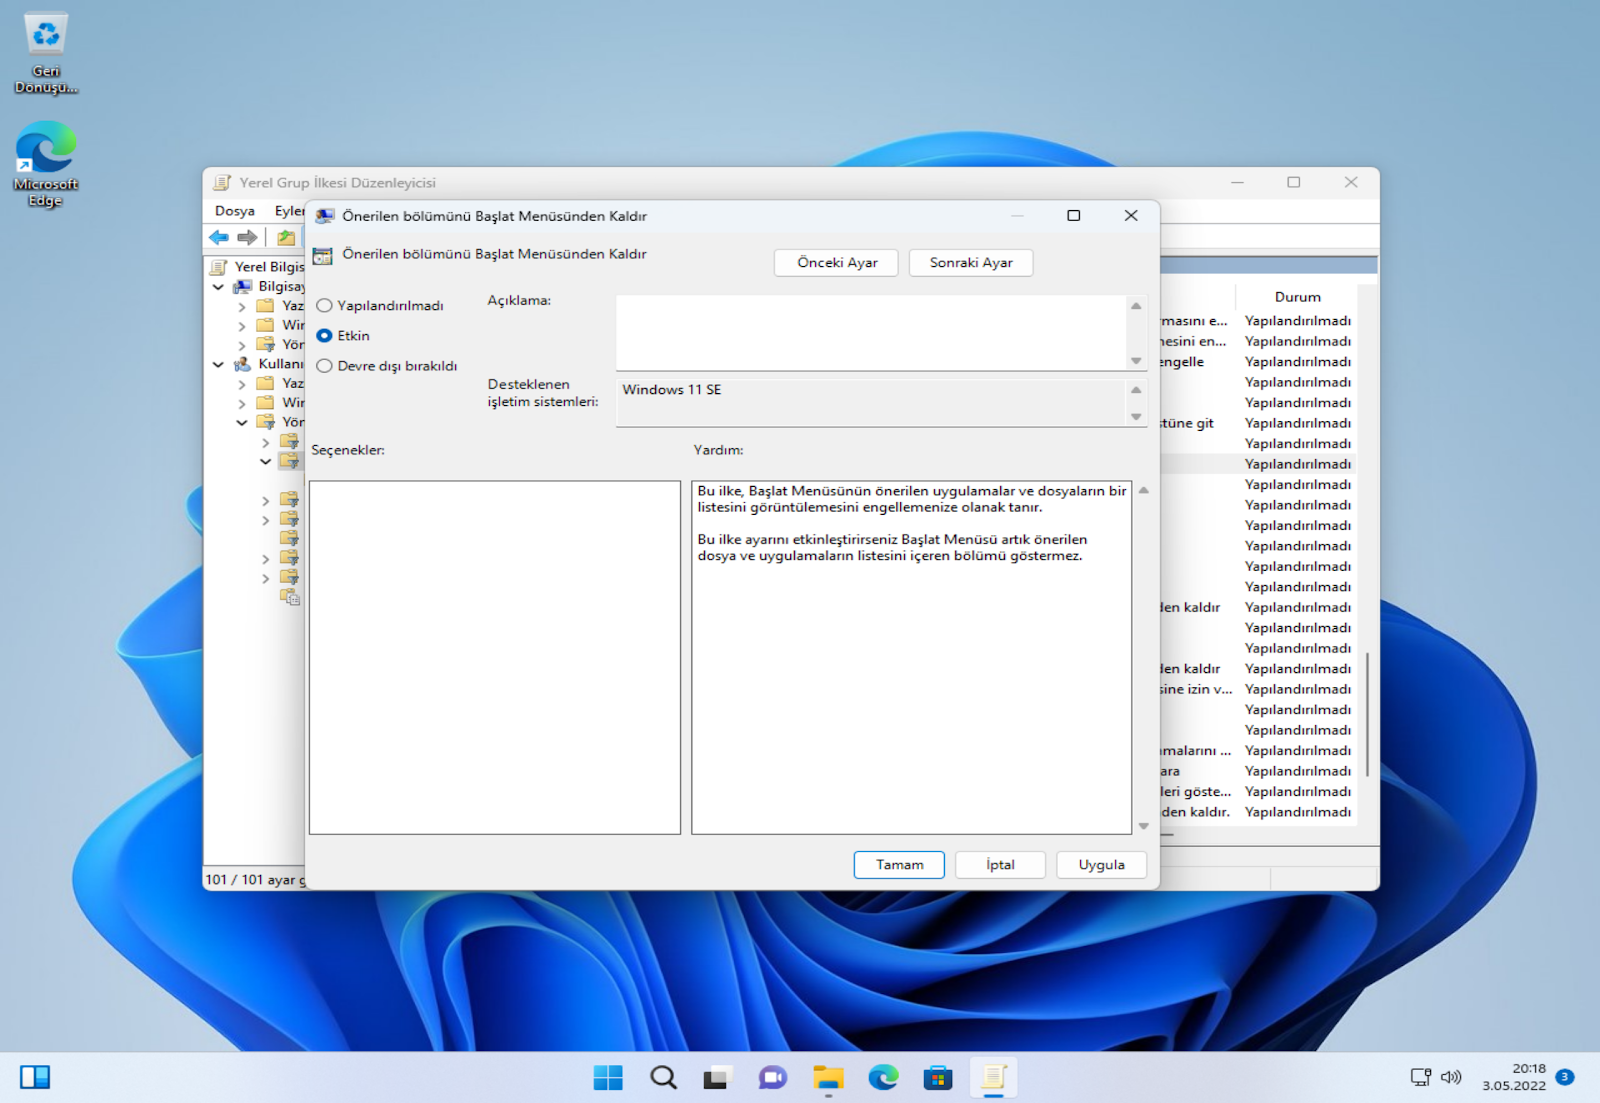This screenshot has width=1600, height=1103.
Task: Open the notification badge showing 3
Action: coord(1565,1077)
